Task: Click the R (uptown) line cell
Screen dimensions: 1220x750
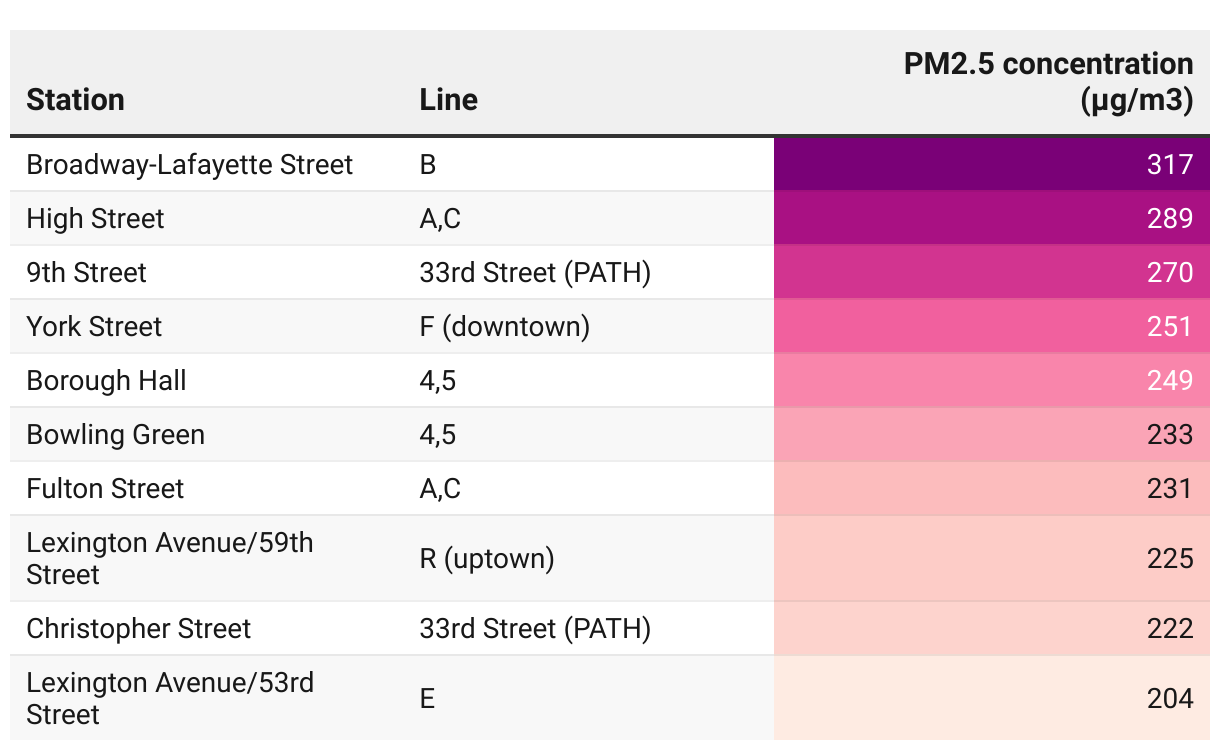Action: [x=487, y=558]
